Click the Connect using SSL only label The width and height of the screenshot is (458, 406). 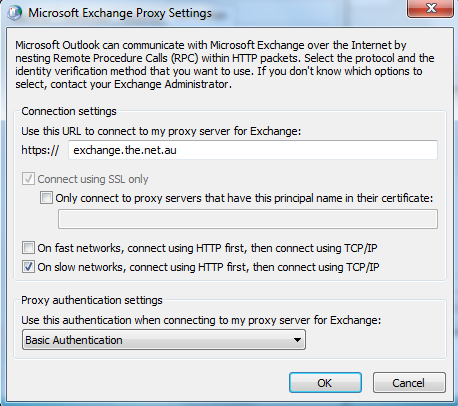point(93,179)
